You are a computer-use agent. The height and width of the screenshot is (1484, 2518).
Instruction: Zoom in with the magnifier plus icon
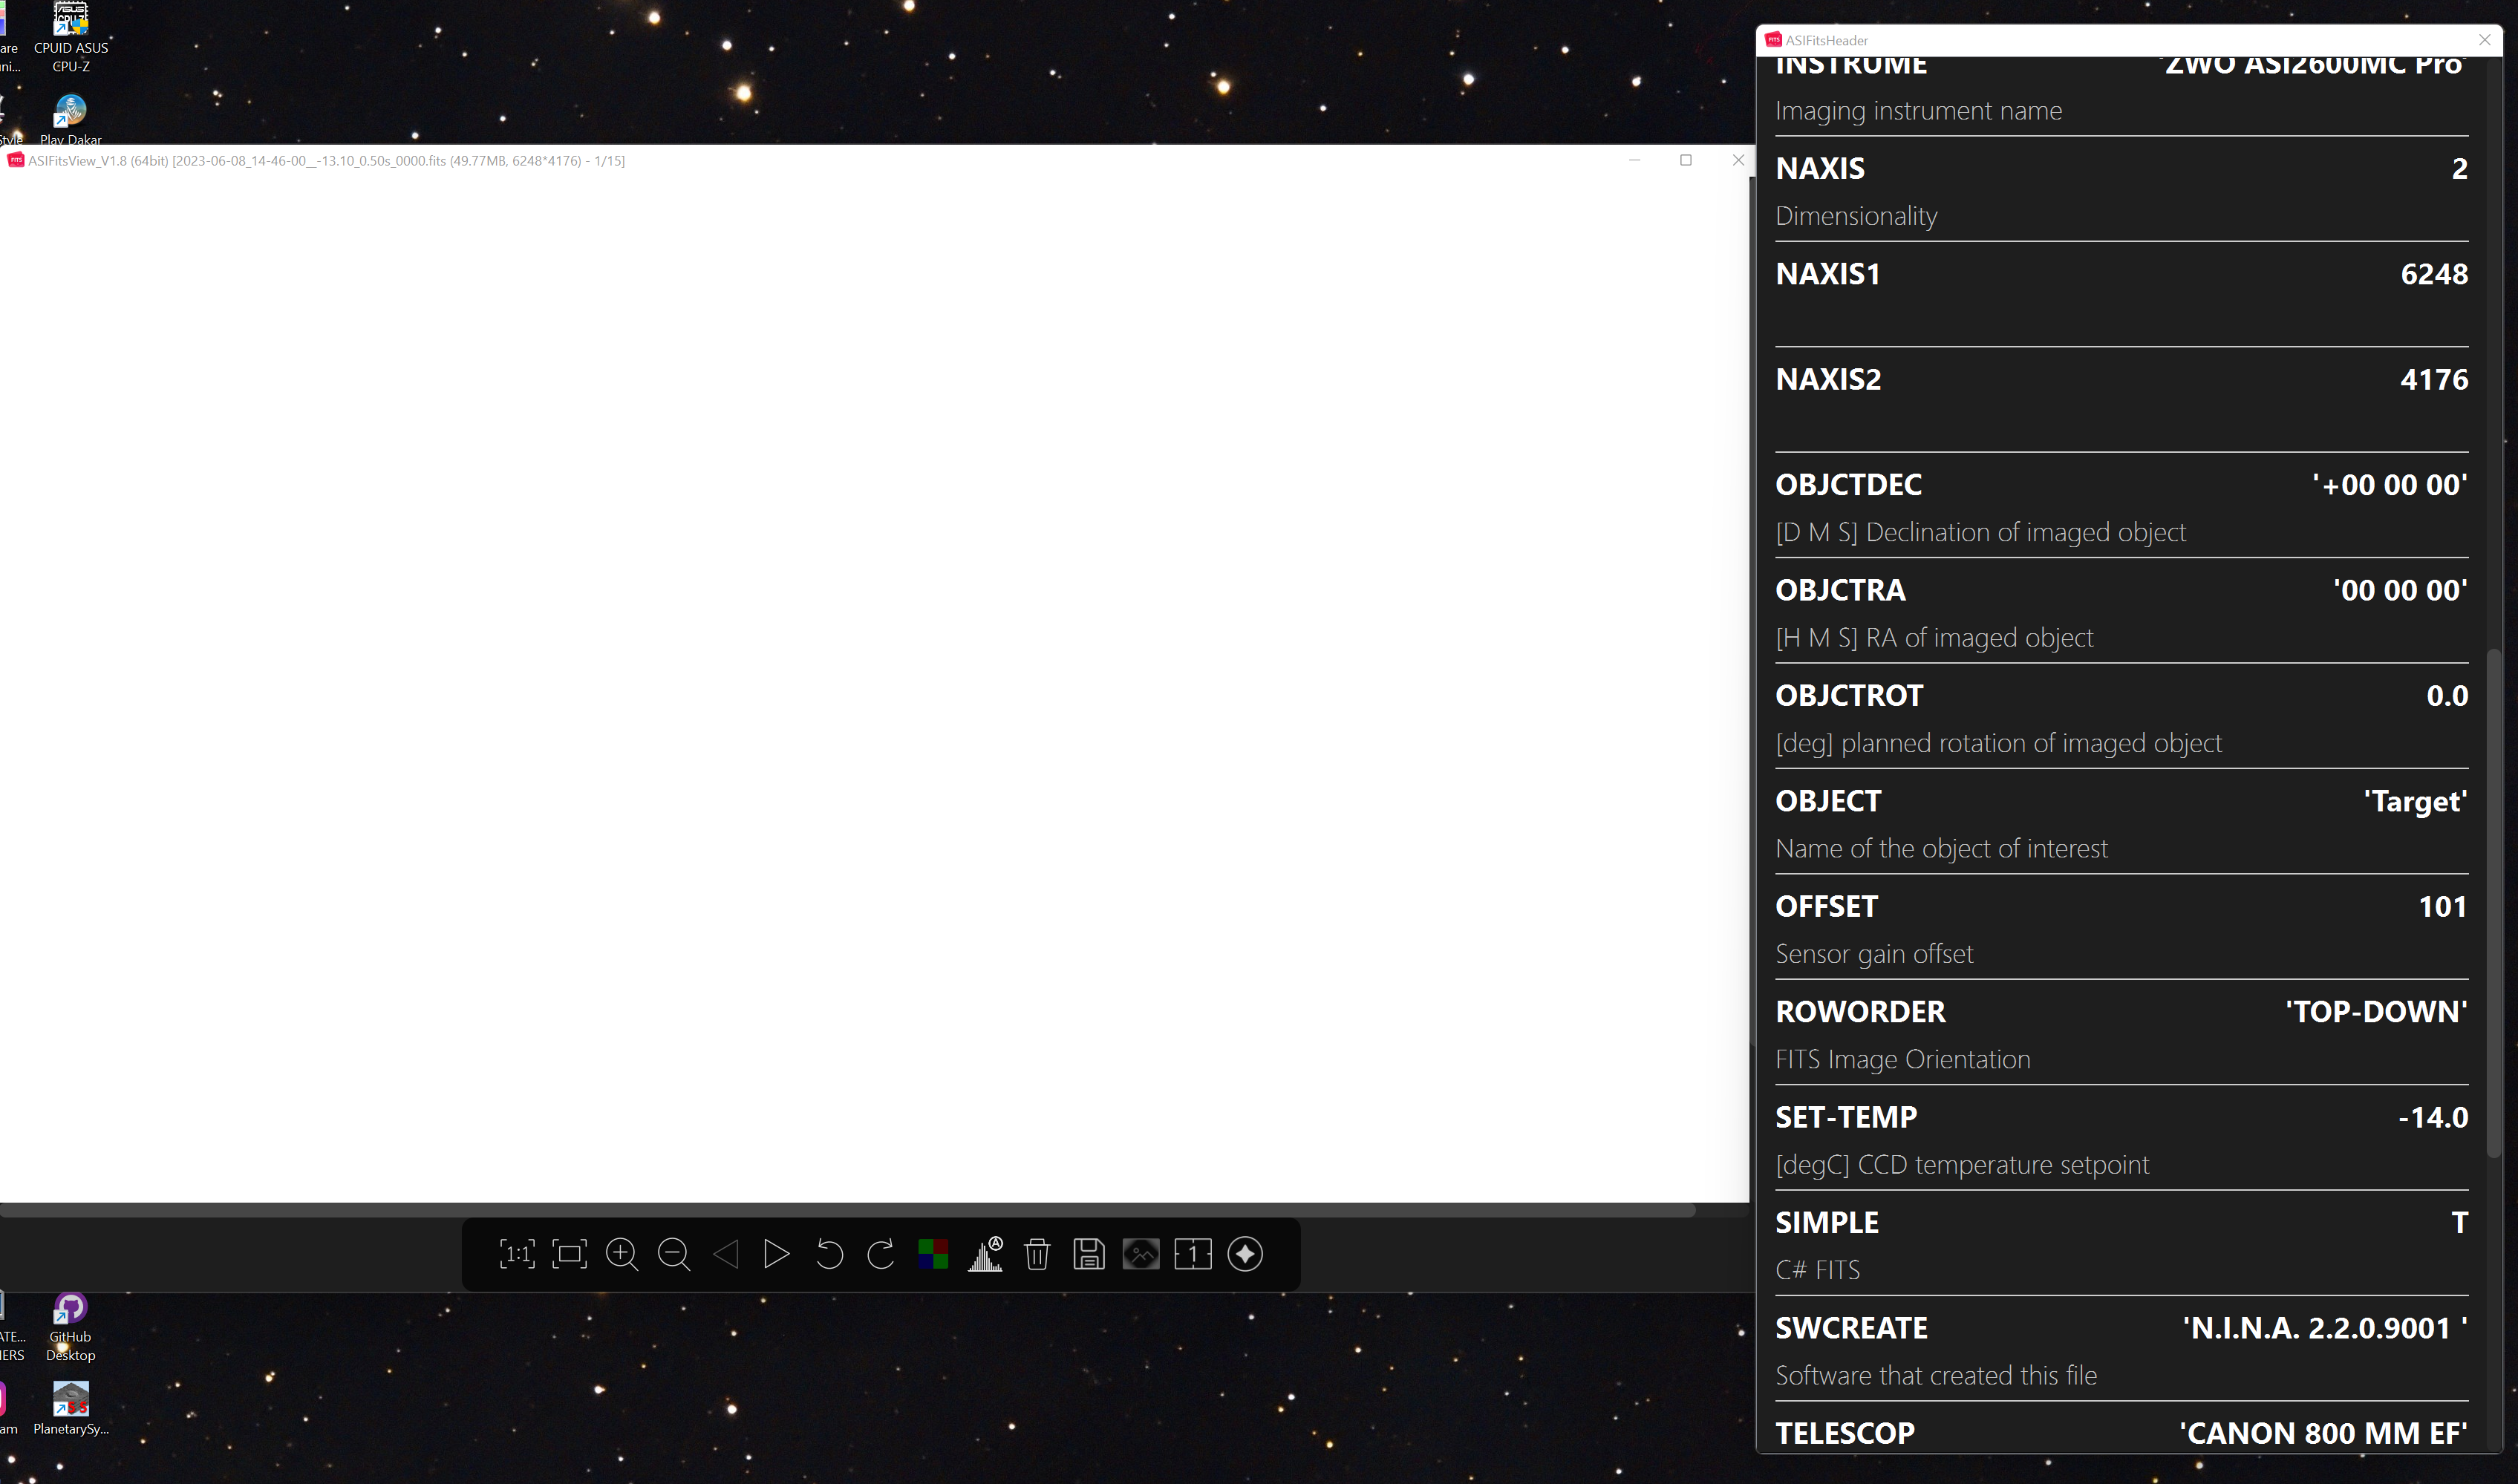[622, 1254]
